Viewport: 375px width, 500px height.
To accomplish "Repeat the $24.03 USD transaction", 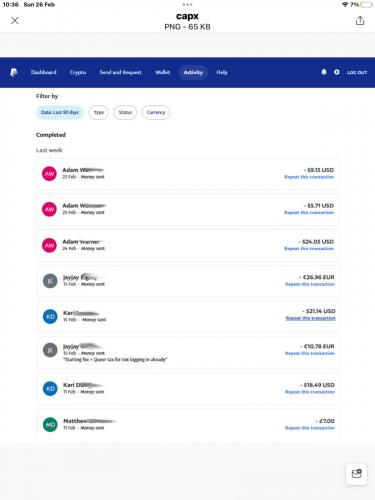I will (x=309, y=249).
